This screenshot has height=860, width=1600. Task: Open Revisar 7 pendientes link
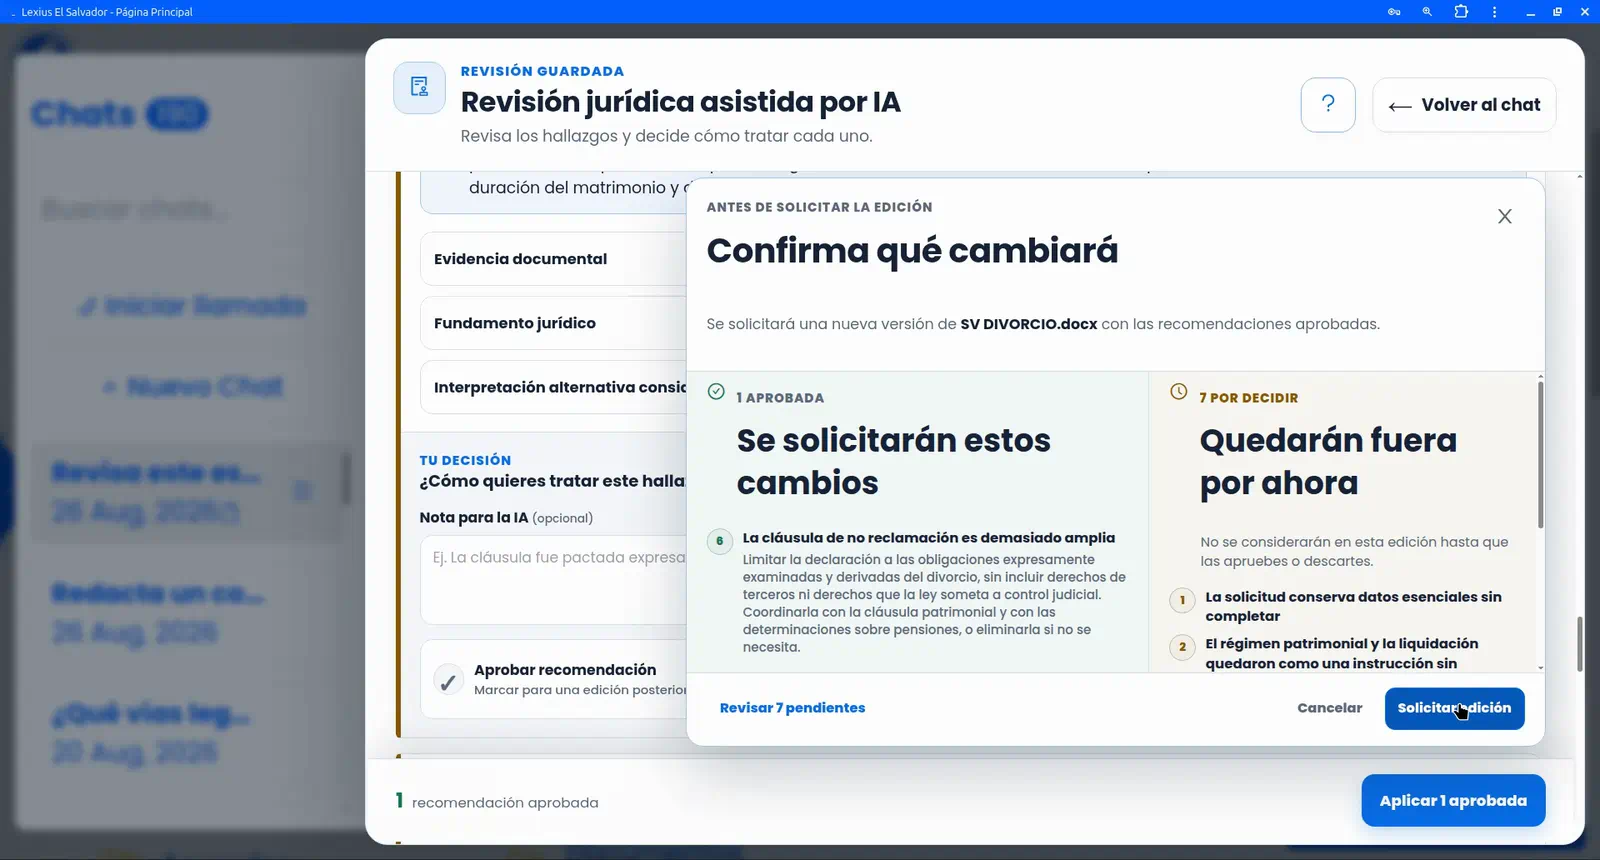point(792,708)
